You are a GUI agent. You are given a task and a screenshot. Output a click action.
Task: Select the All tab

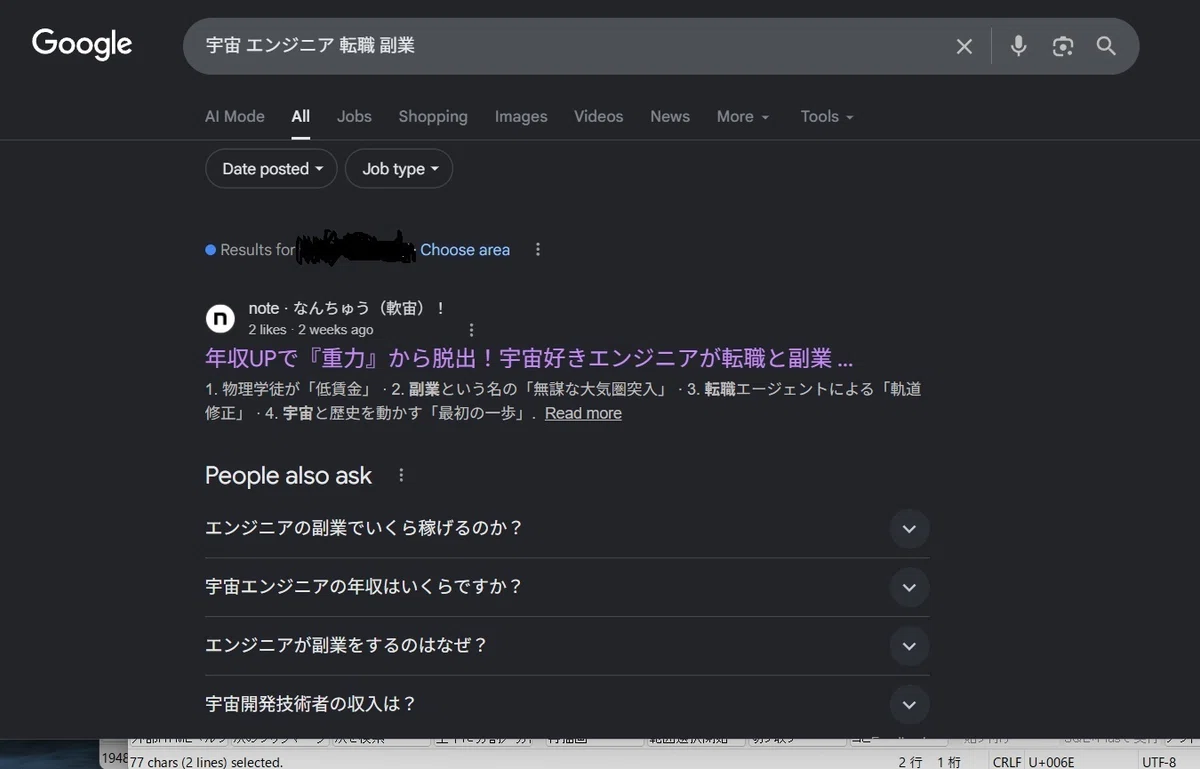301,117
